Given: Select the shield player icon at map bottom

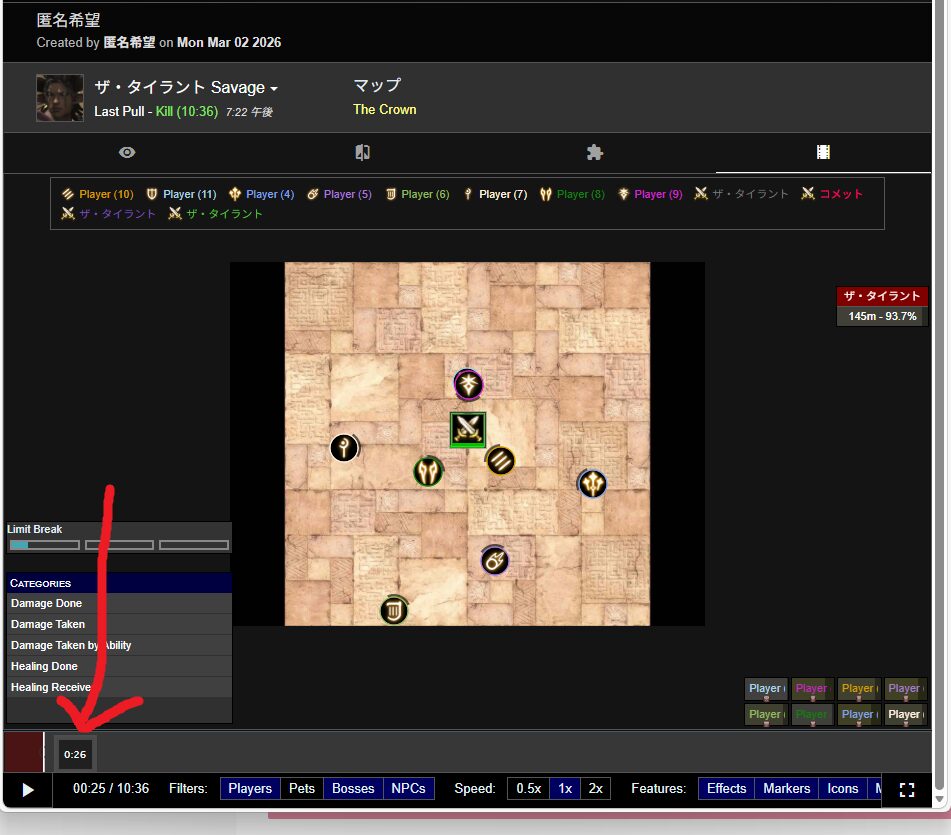Looking at the screenshot, I should pos(394,609).
